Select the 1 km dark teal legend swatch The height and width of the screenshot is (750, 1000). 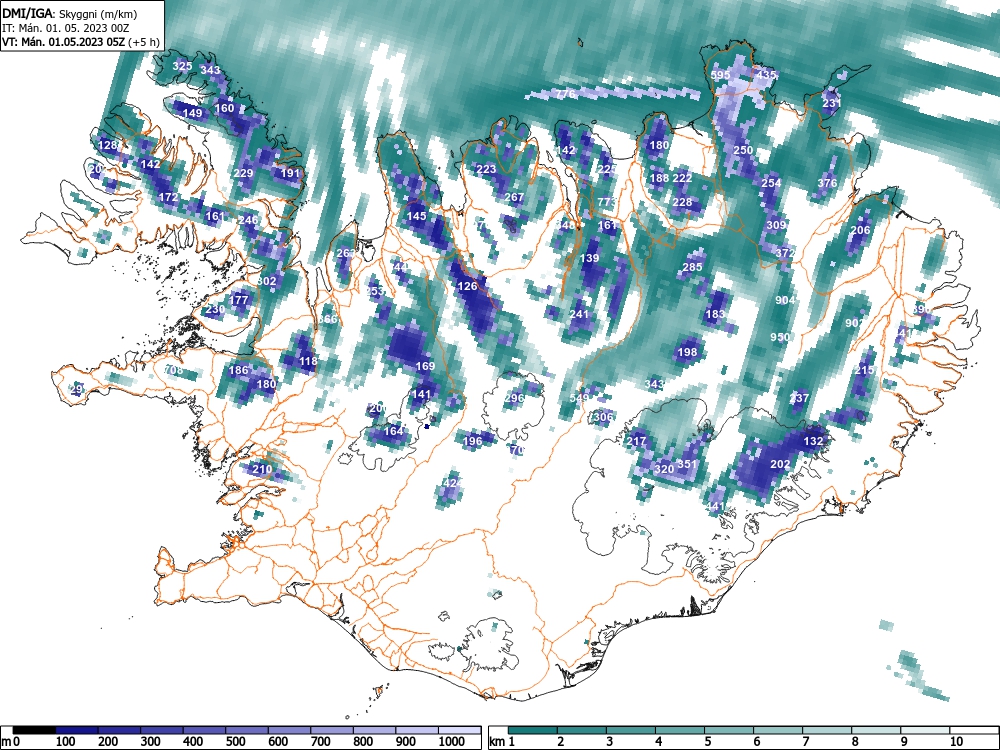point(533,730)
